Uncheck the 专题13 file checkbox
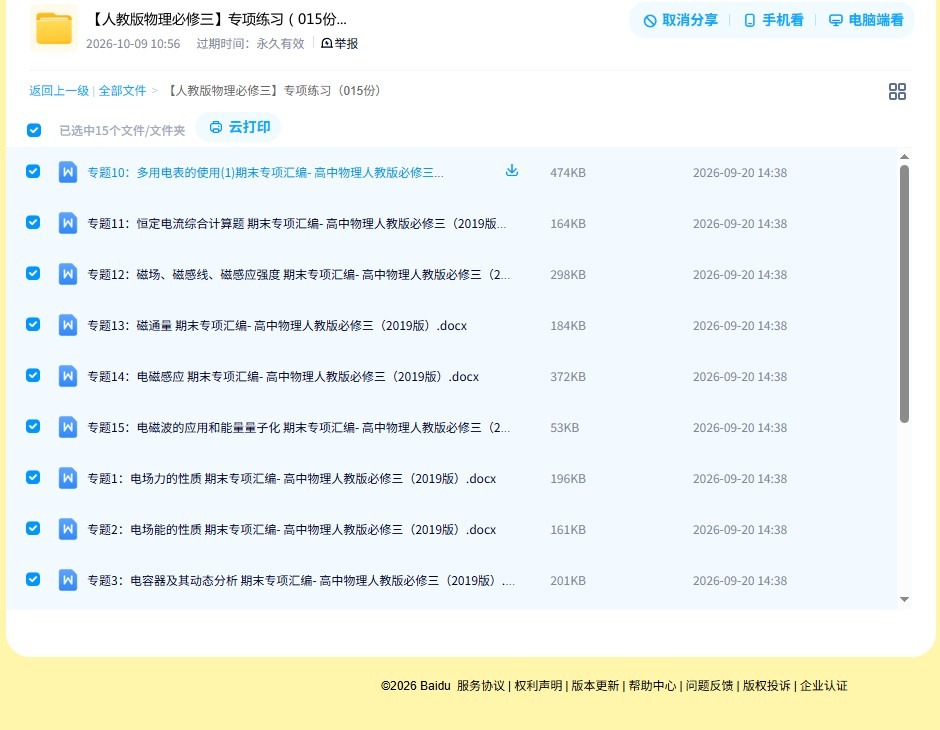Image resolution: width=940 pixels, height=730 pixels. tap(33, 324)
